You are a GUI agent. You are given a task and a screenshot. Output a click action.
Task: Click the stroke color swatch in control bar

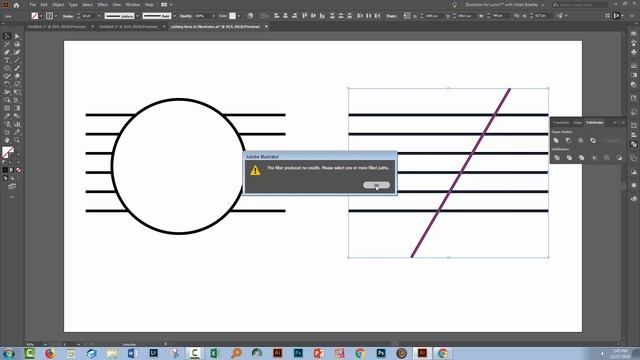click(x=50, y=16)
